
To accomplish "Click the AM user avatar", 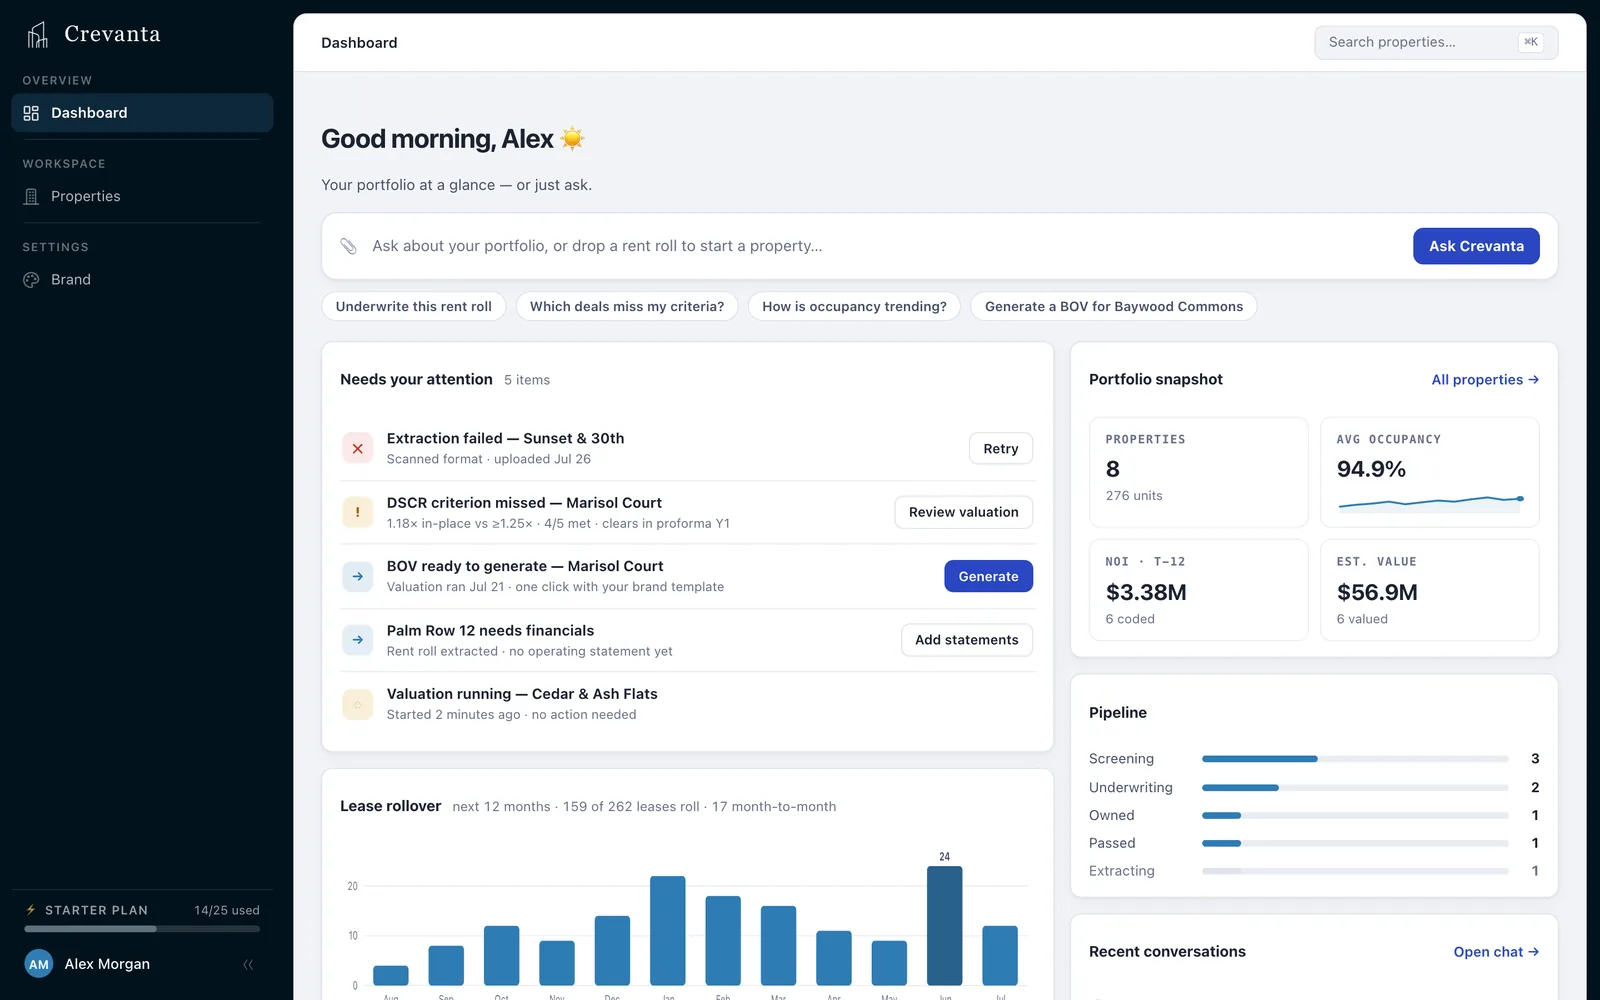I will click(39, 964).
